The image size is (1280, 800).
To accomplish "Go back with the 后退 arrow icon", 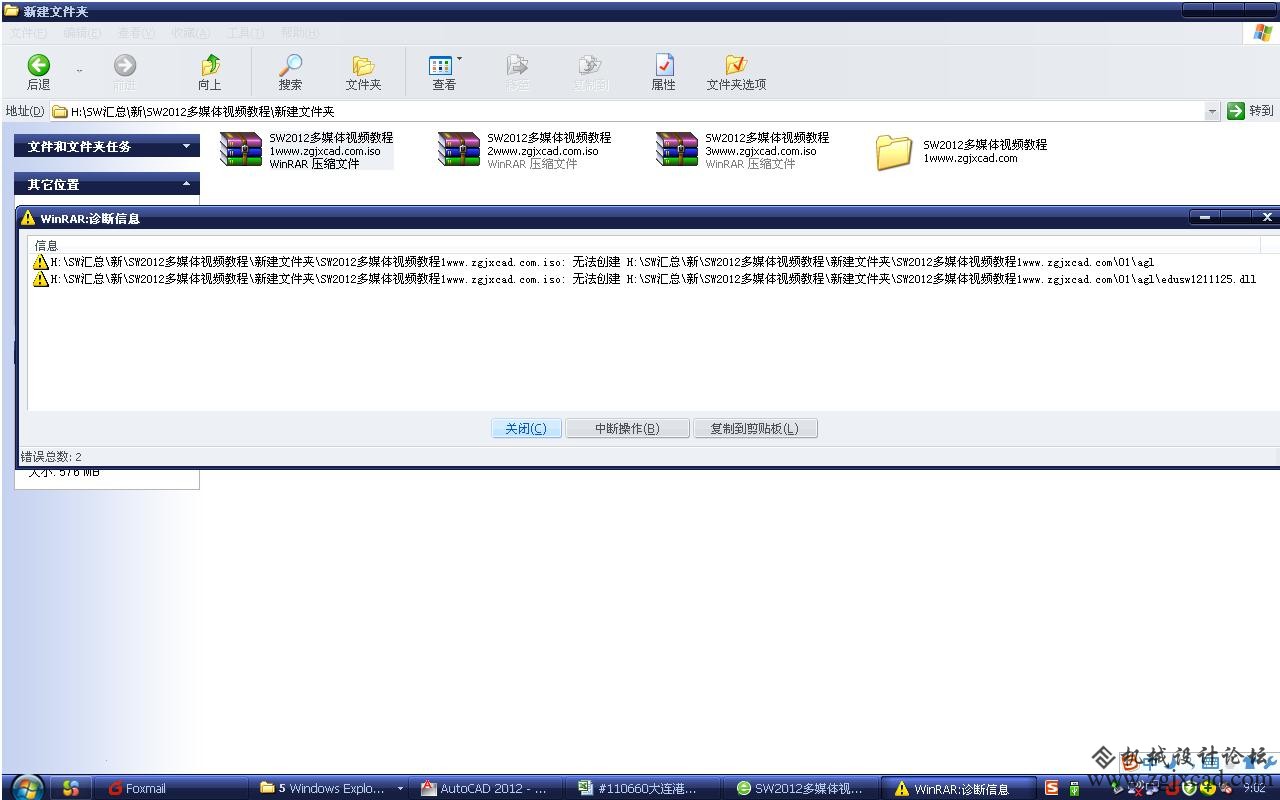I will coord(38,66).
